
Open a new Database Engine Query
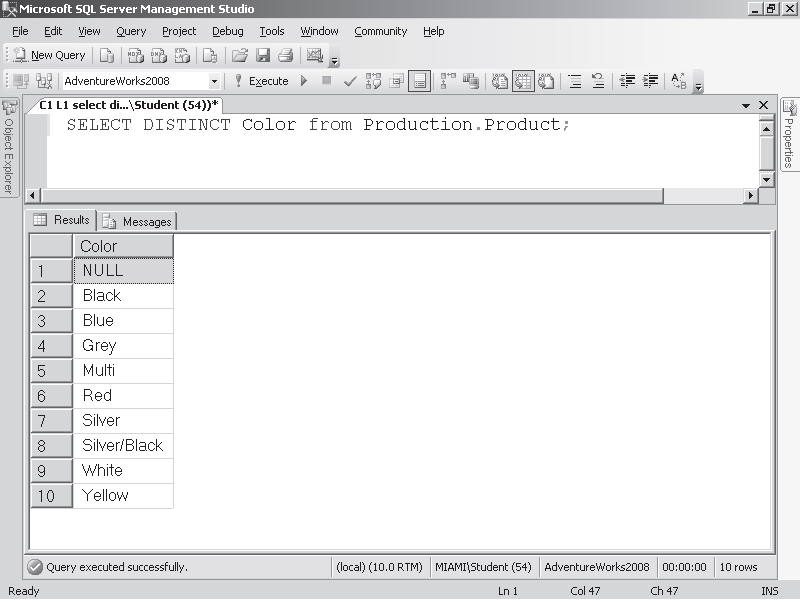(107, 55)
